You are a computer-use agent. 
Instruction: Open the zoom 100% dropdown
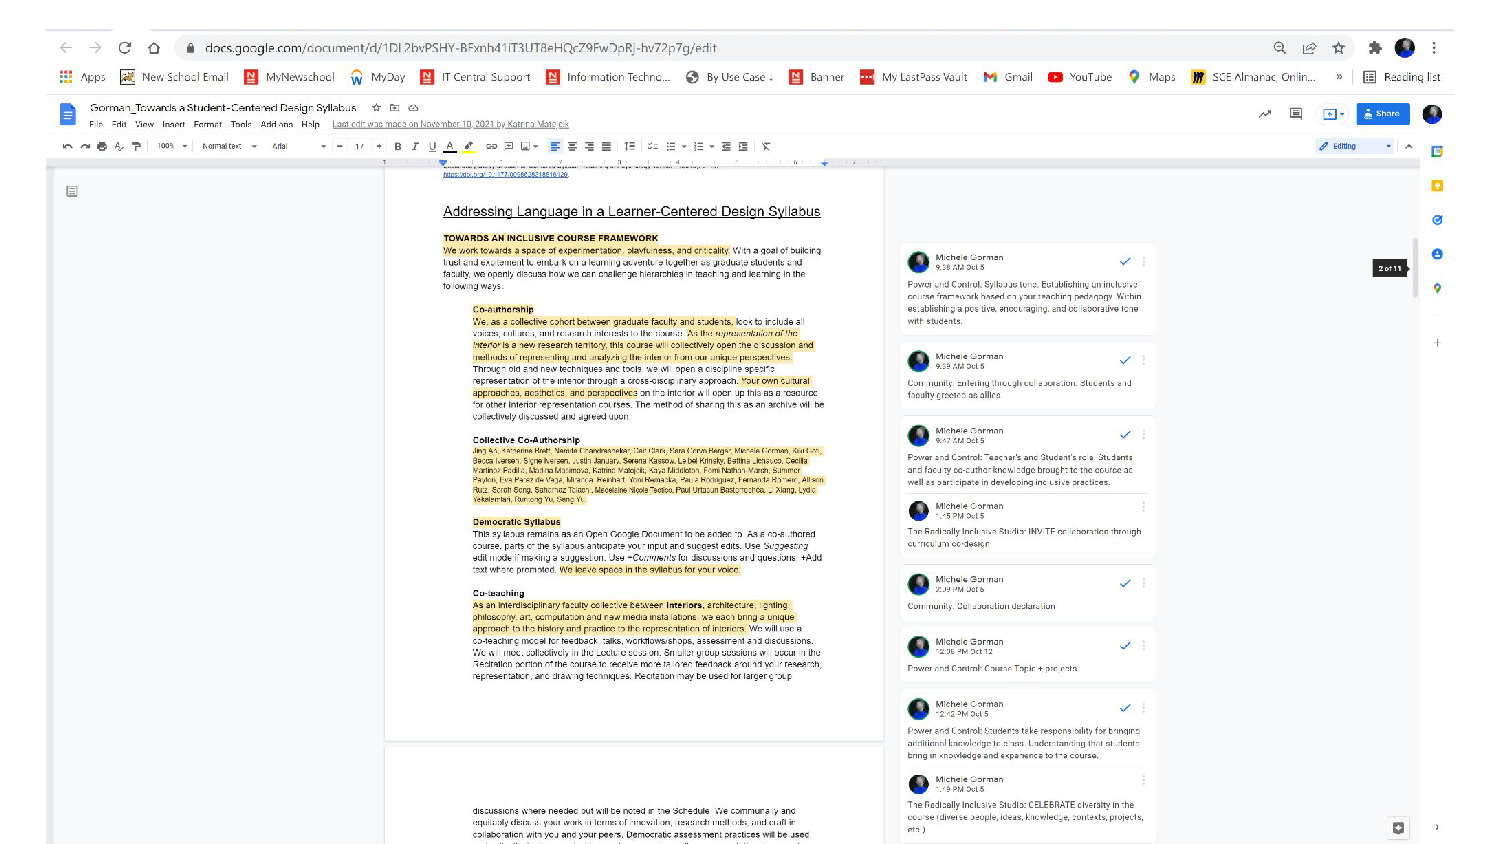tap(172, 146)
